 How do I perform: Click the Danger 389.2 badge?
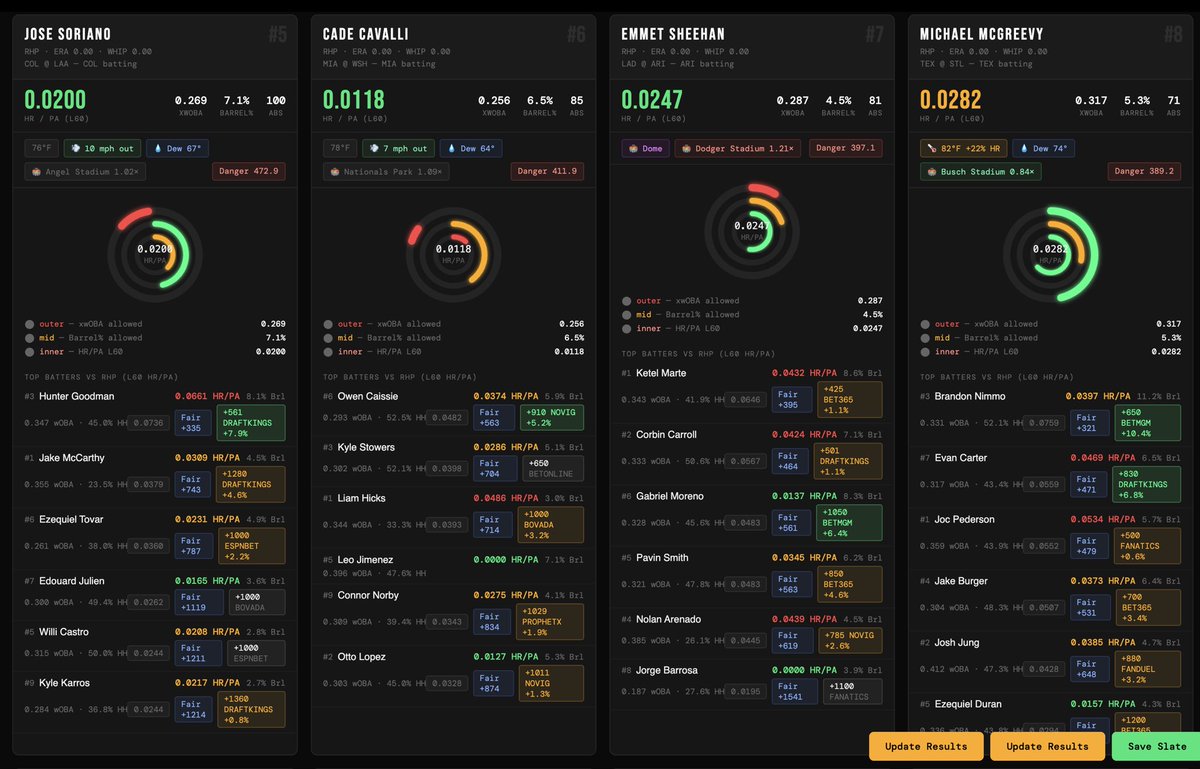coord(1144,172)
